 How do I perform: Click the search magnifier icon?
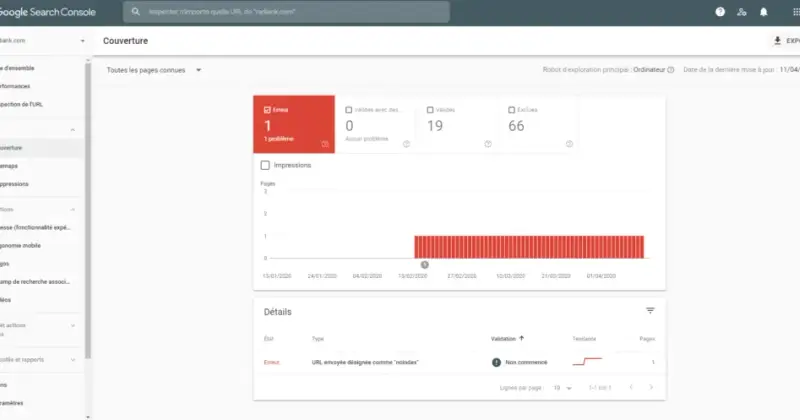pyautogui.click(x=135, y=11)
